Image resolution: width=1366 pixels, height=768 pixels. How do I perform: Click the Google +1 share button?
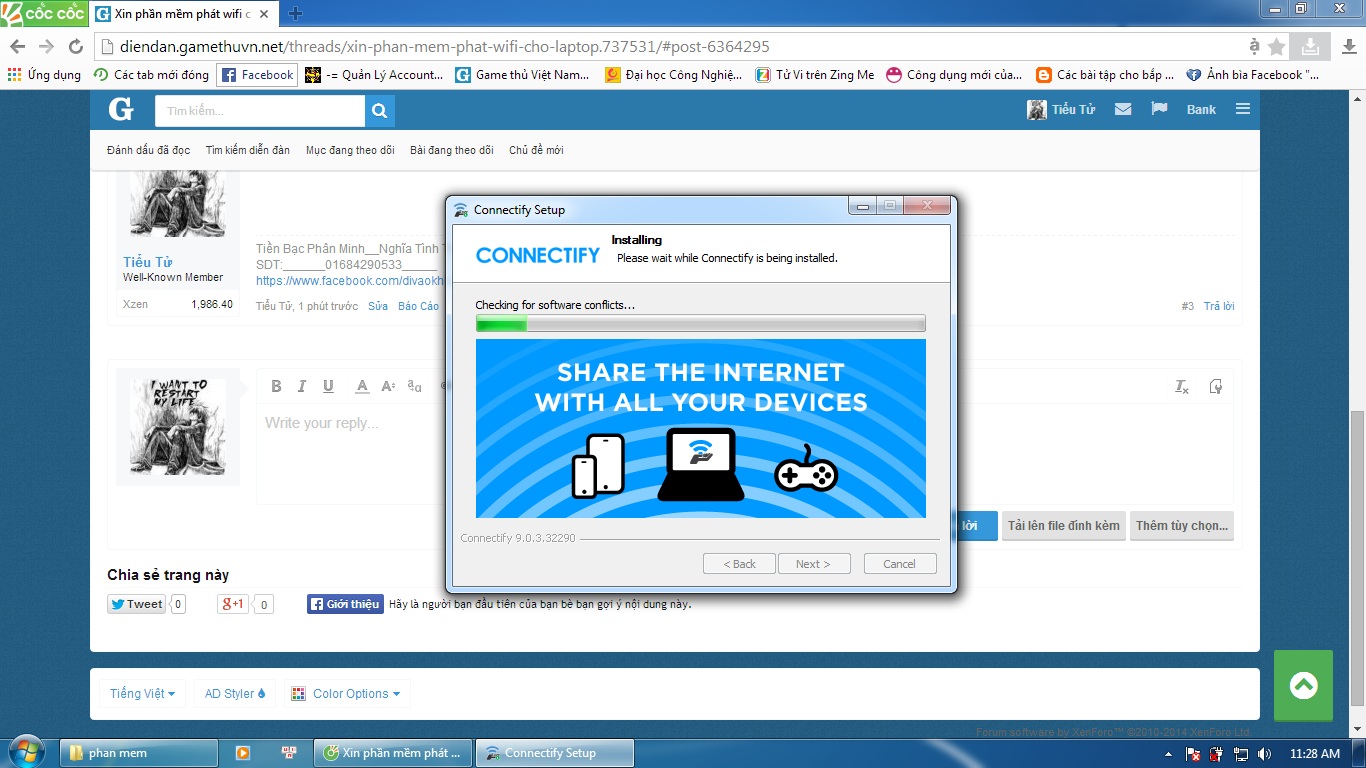[x=234, y=604]
